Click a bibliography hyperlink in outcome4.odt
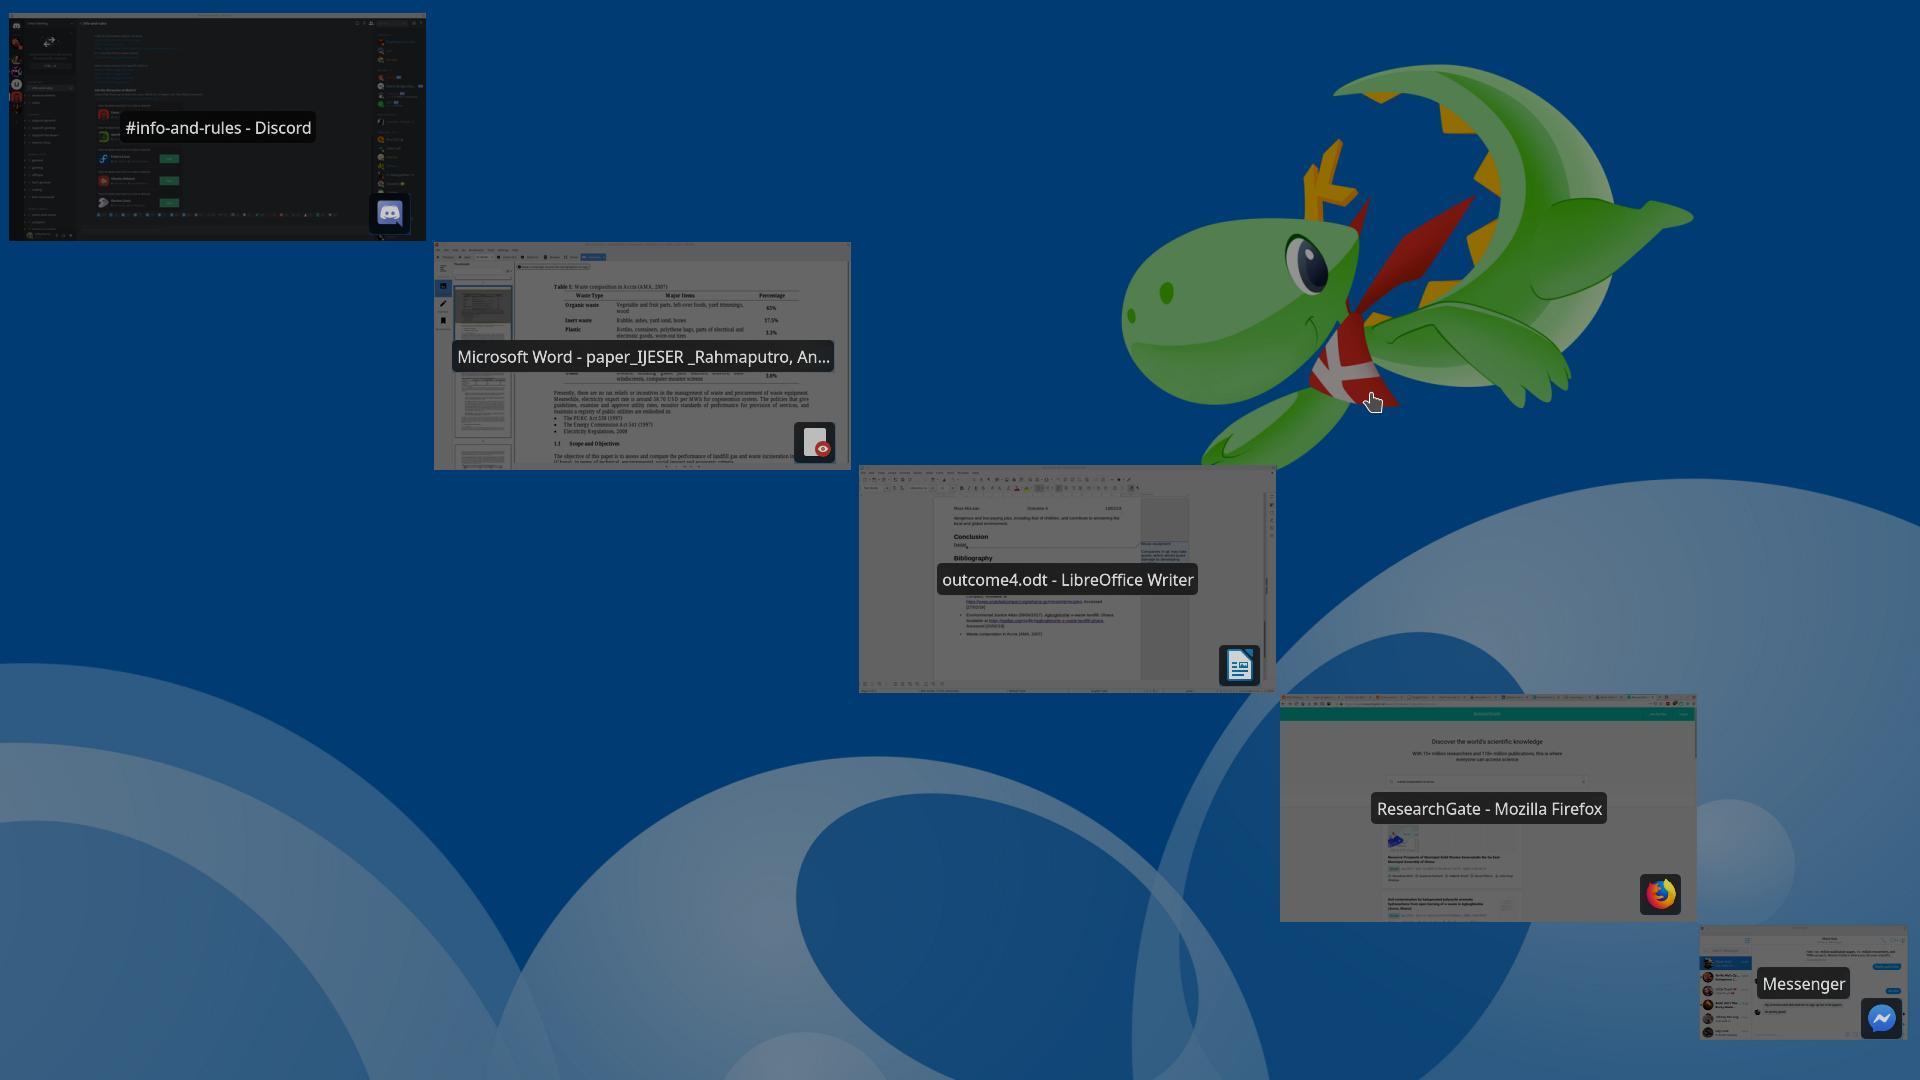This screenshot has height=1080, width=1920. [1022, 601]
